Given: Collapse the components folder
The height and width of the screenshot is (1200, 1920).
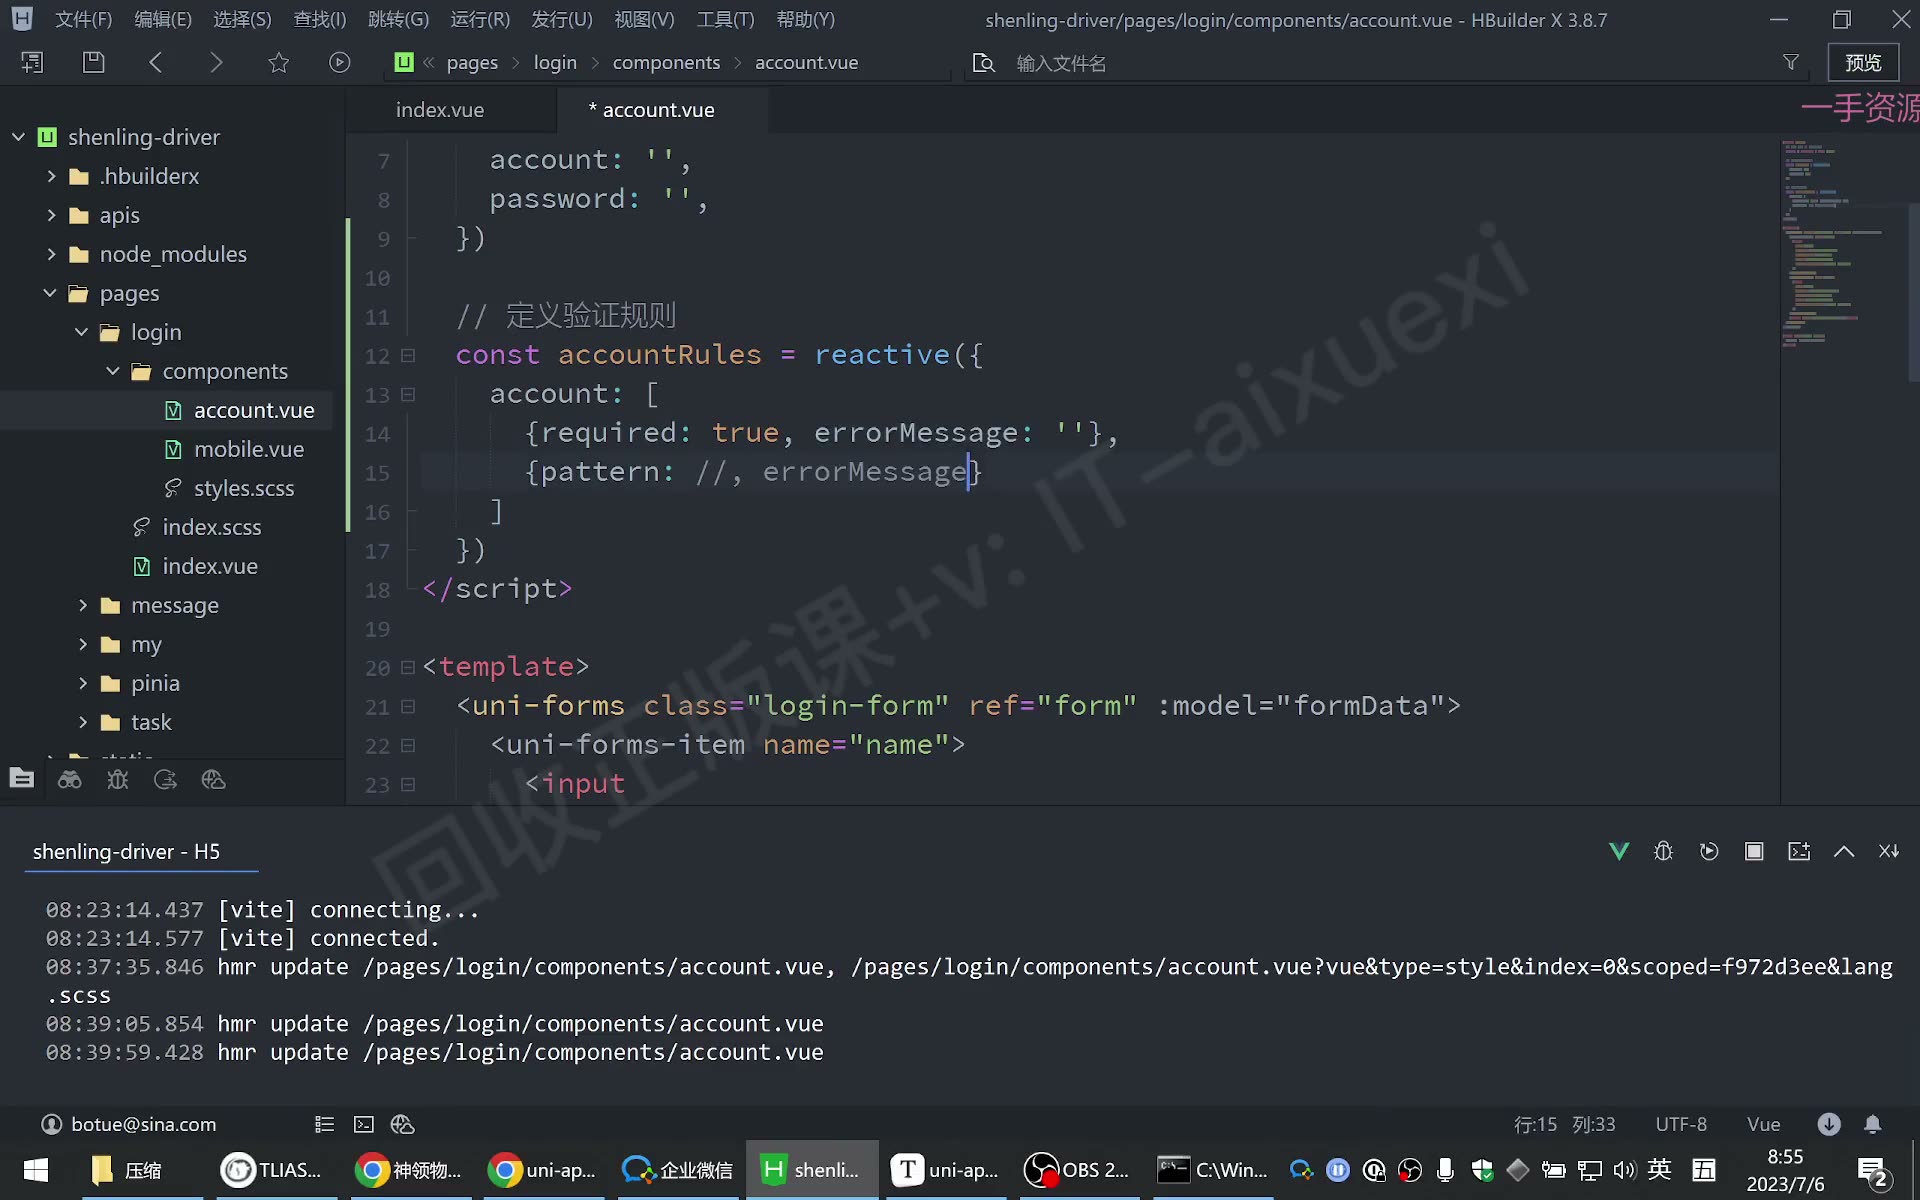Looking at the screenshot, I should click(113, 371).
